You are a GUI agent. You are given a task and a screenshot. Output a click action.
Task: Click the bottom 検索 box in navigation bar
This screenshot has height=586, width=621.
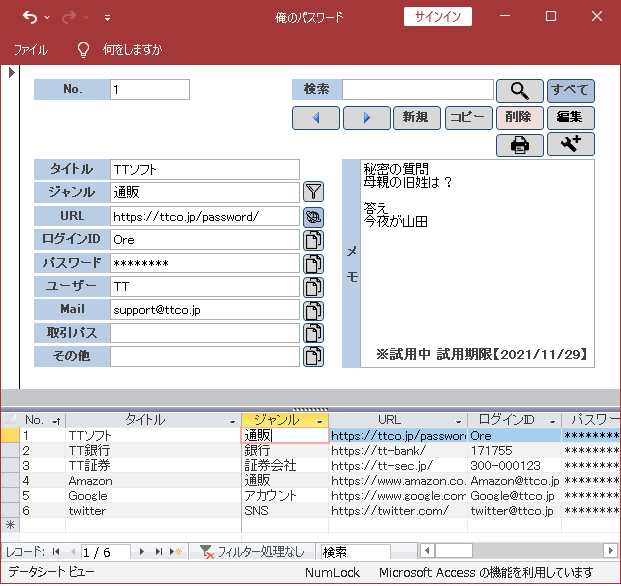tap(355, 552)
